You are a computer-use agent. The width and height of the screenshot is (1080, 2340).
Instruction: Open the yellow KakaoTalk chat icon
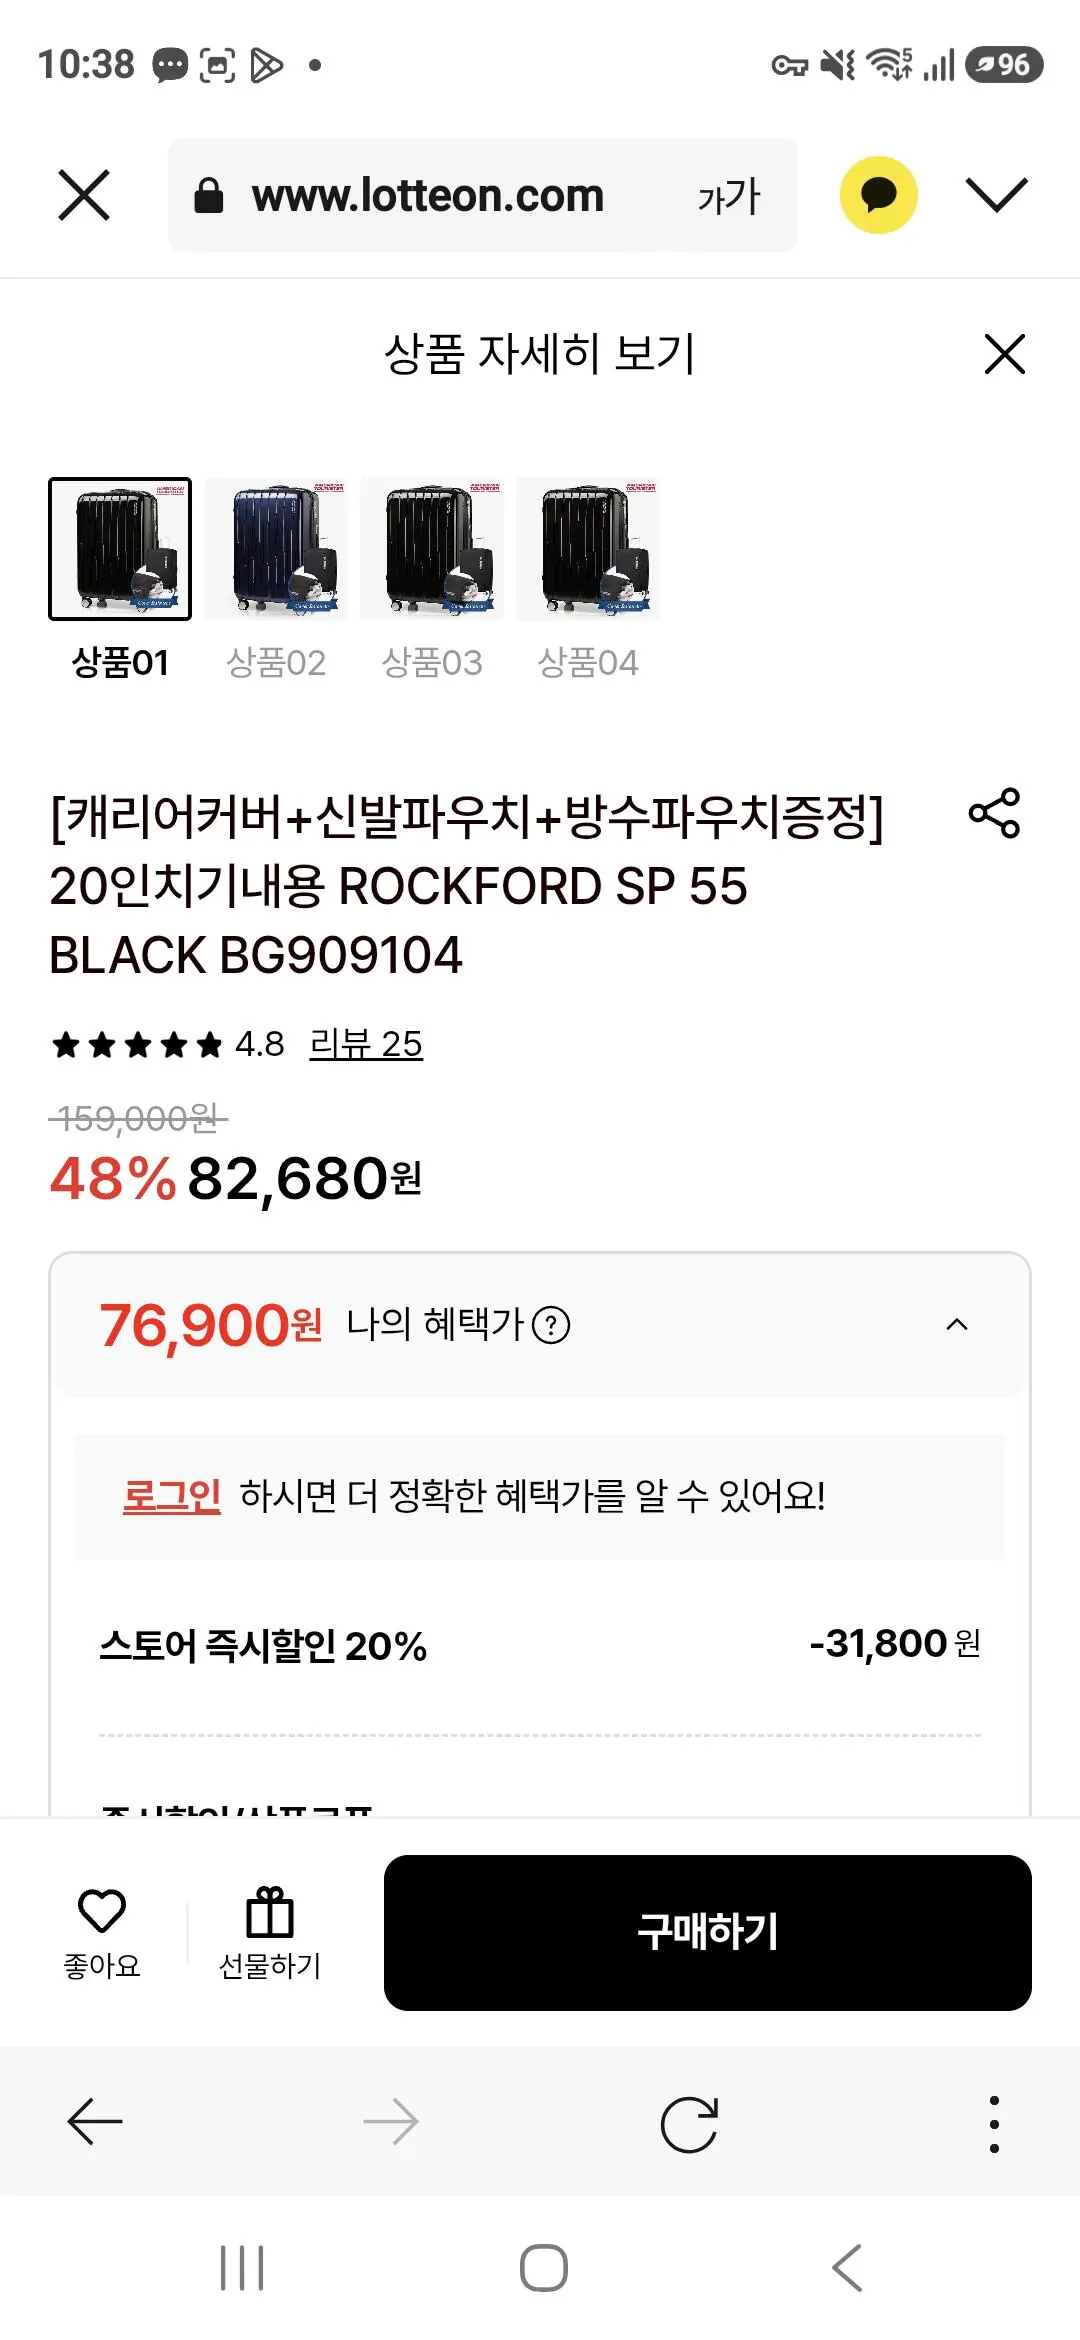tap(878, 194)
